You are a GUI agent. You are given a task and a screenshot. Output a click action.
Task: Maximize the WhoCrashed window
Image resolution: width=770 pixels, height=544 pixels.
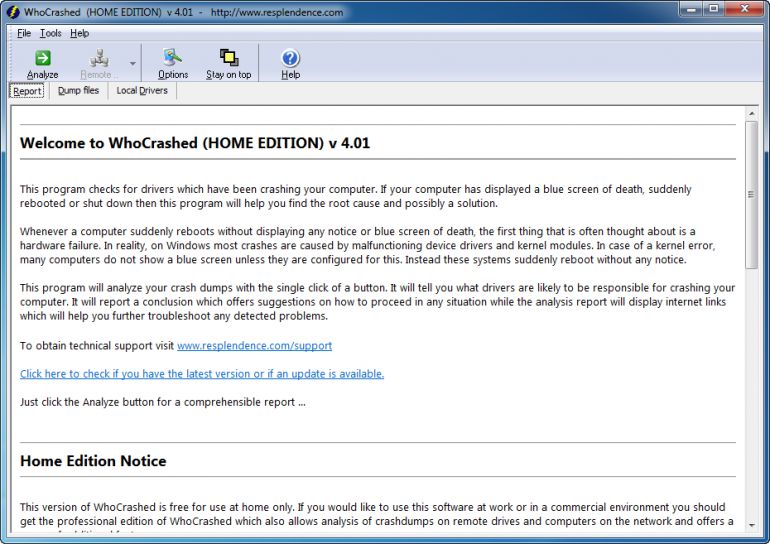714,9
